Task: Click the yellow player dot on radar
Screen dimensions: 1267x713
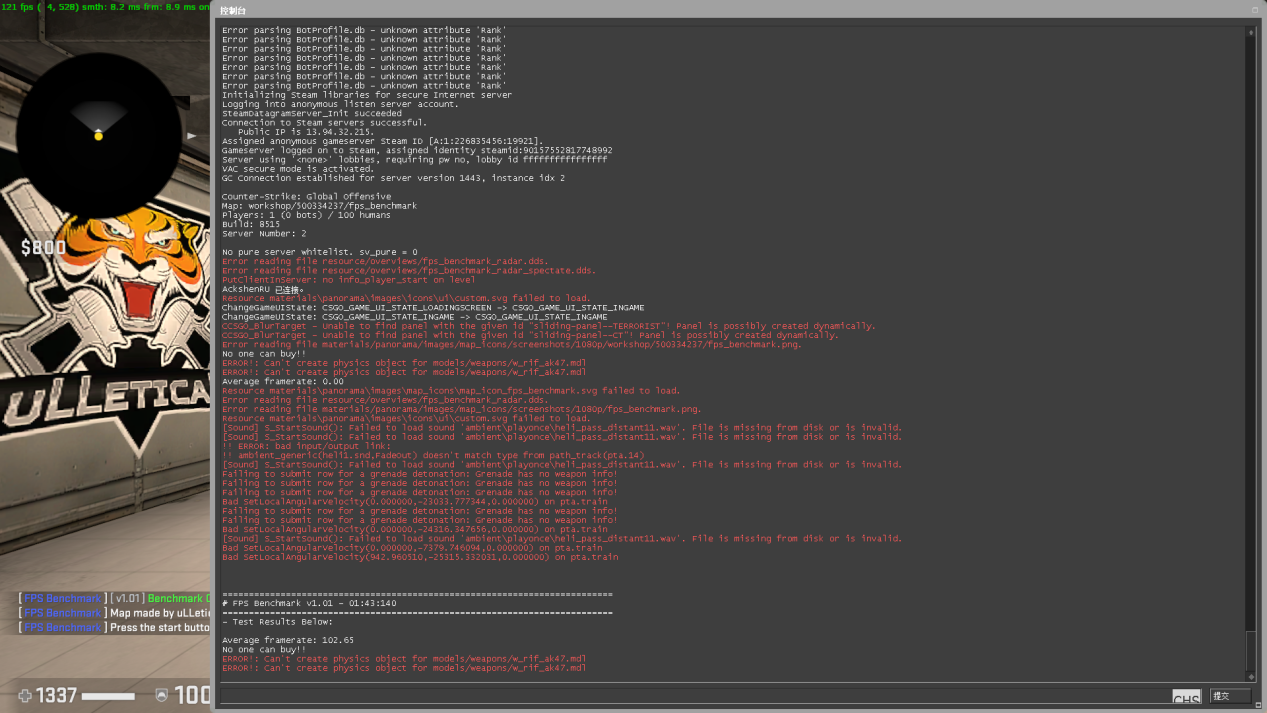Action: coord(98,135)
